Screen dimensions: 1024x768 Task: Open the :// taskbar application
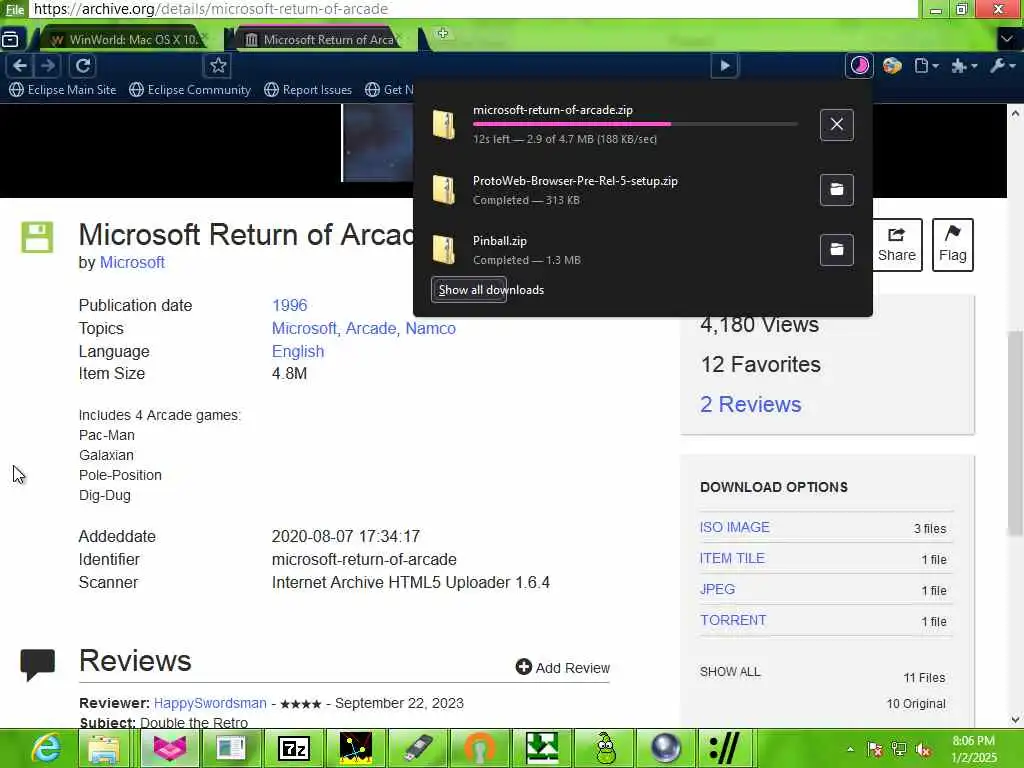pos(725,748)
